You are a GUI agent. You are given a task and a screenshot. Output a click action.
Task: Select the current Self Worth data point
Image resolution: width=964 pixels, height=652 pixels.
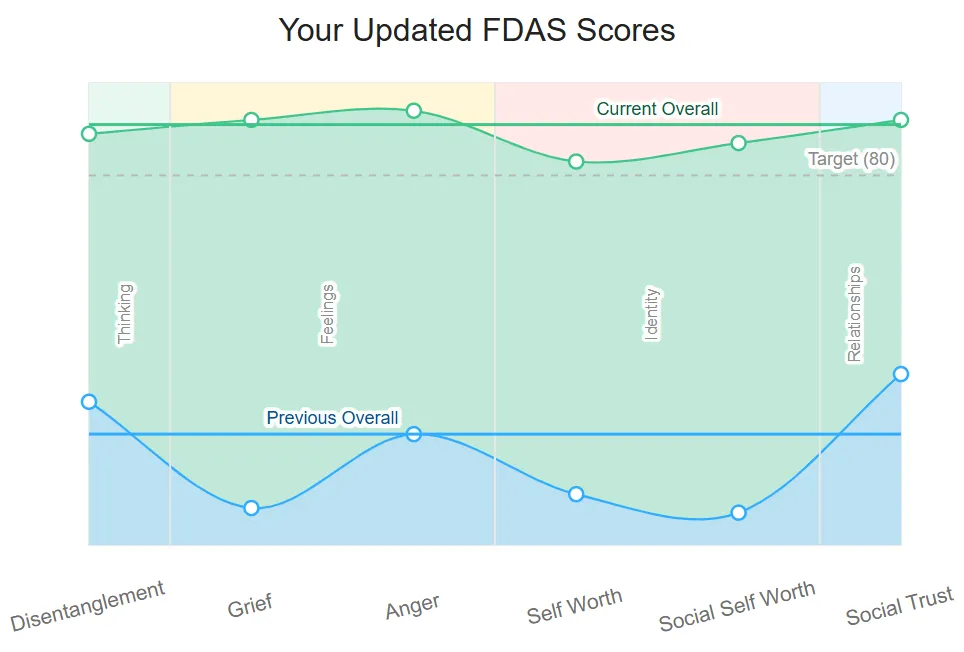(x=576, y=161)
